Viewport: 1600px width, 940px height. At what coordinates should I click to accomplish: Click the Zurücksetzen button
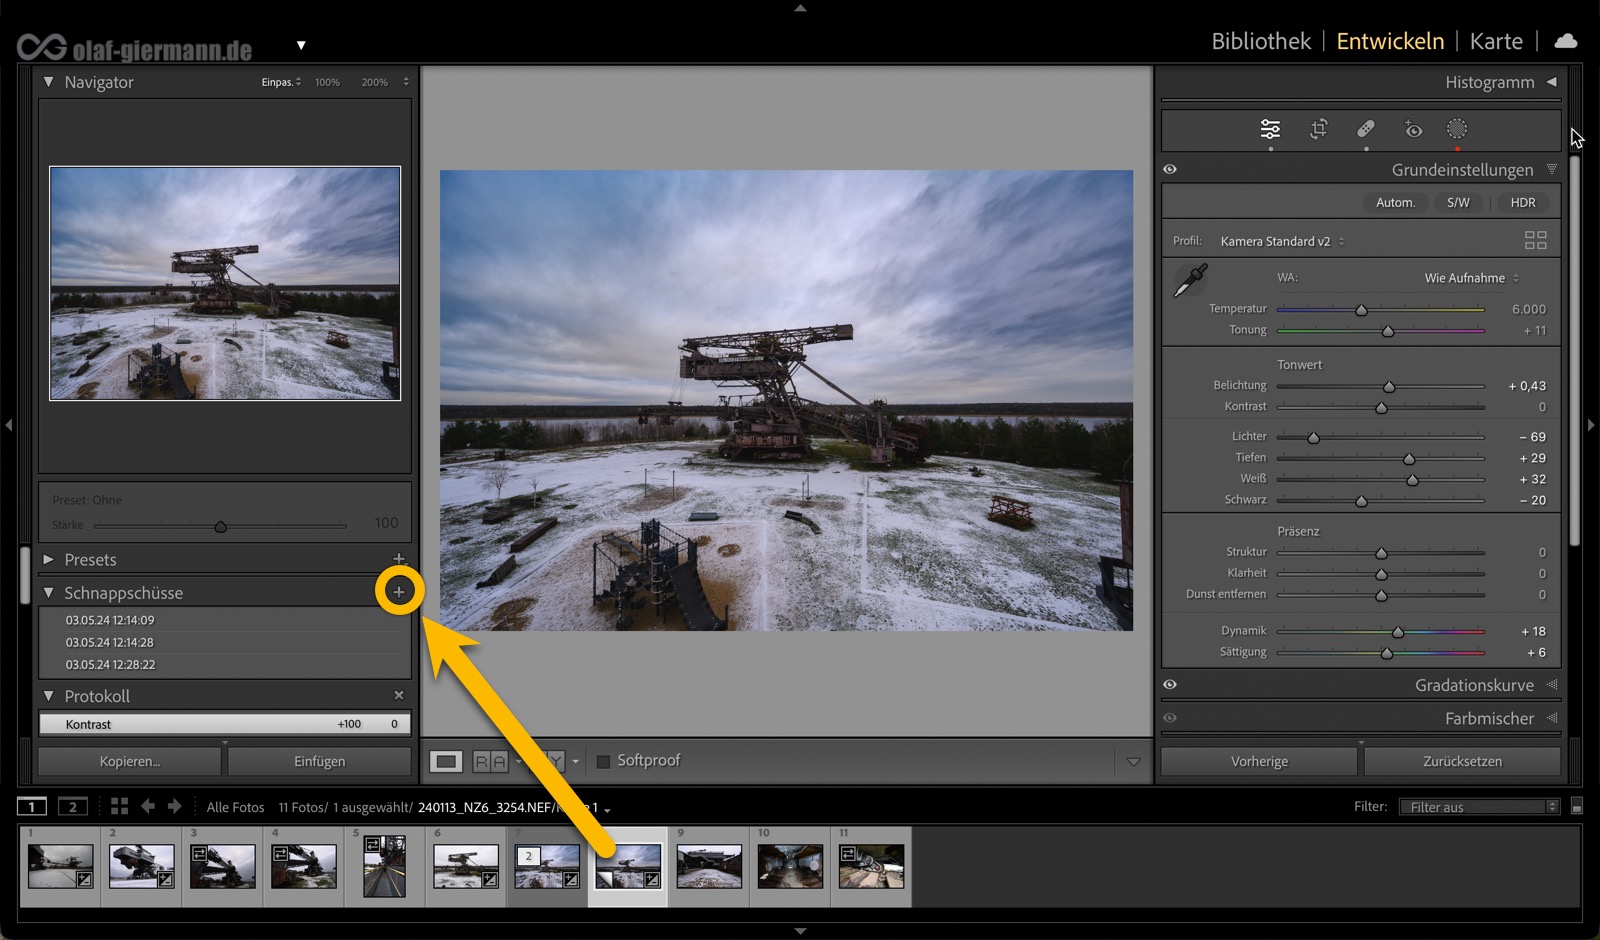tap(1462, 761)
